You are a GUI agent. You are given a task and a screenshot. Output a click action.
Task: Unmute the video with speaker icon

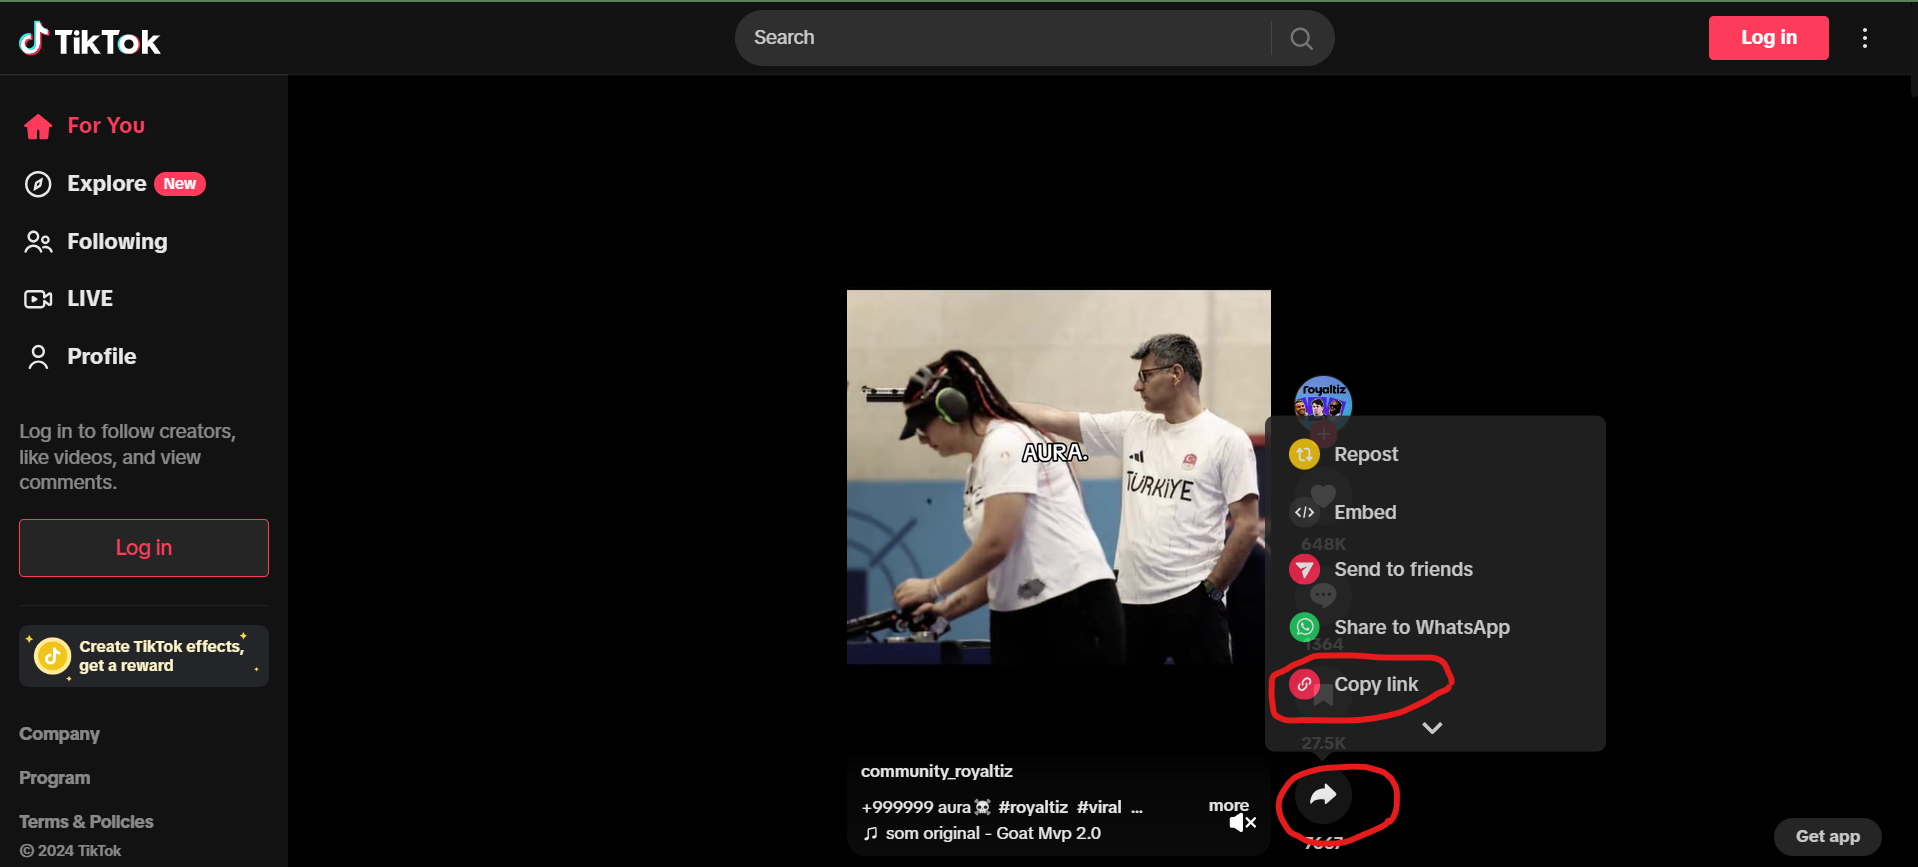click(1242, 823)
